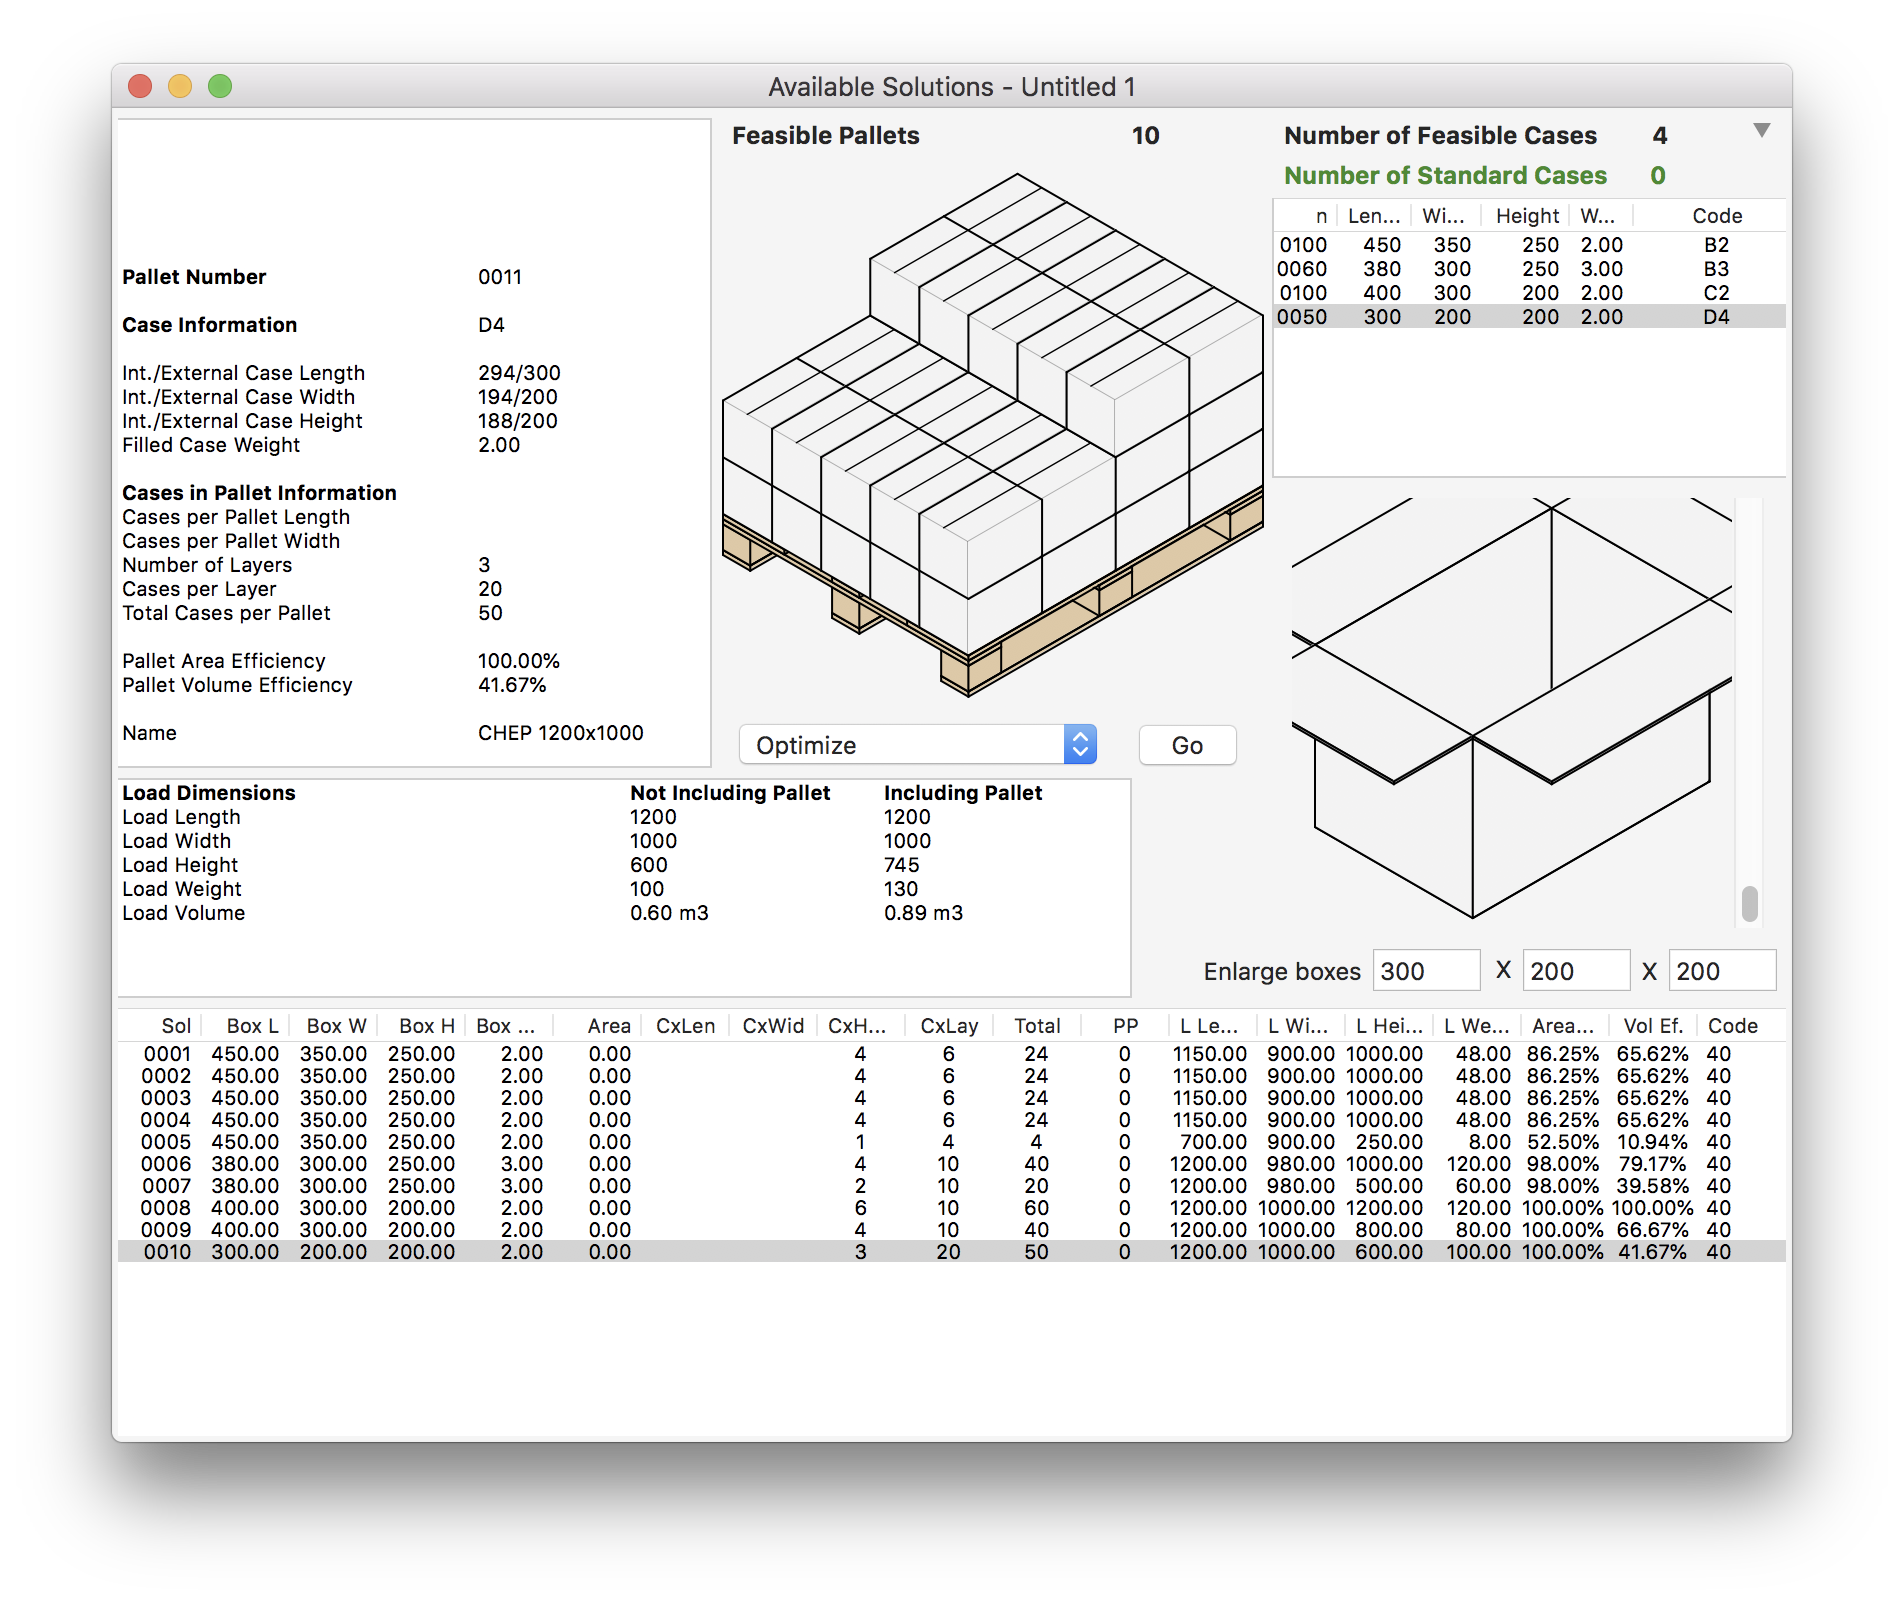
Task: Click the pallet name CHEP 1200x1000
Action: [560, 733]
